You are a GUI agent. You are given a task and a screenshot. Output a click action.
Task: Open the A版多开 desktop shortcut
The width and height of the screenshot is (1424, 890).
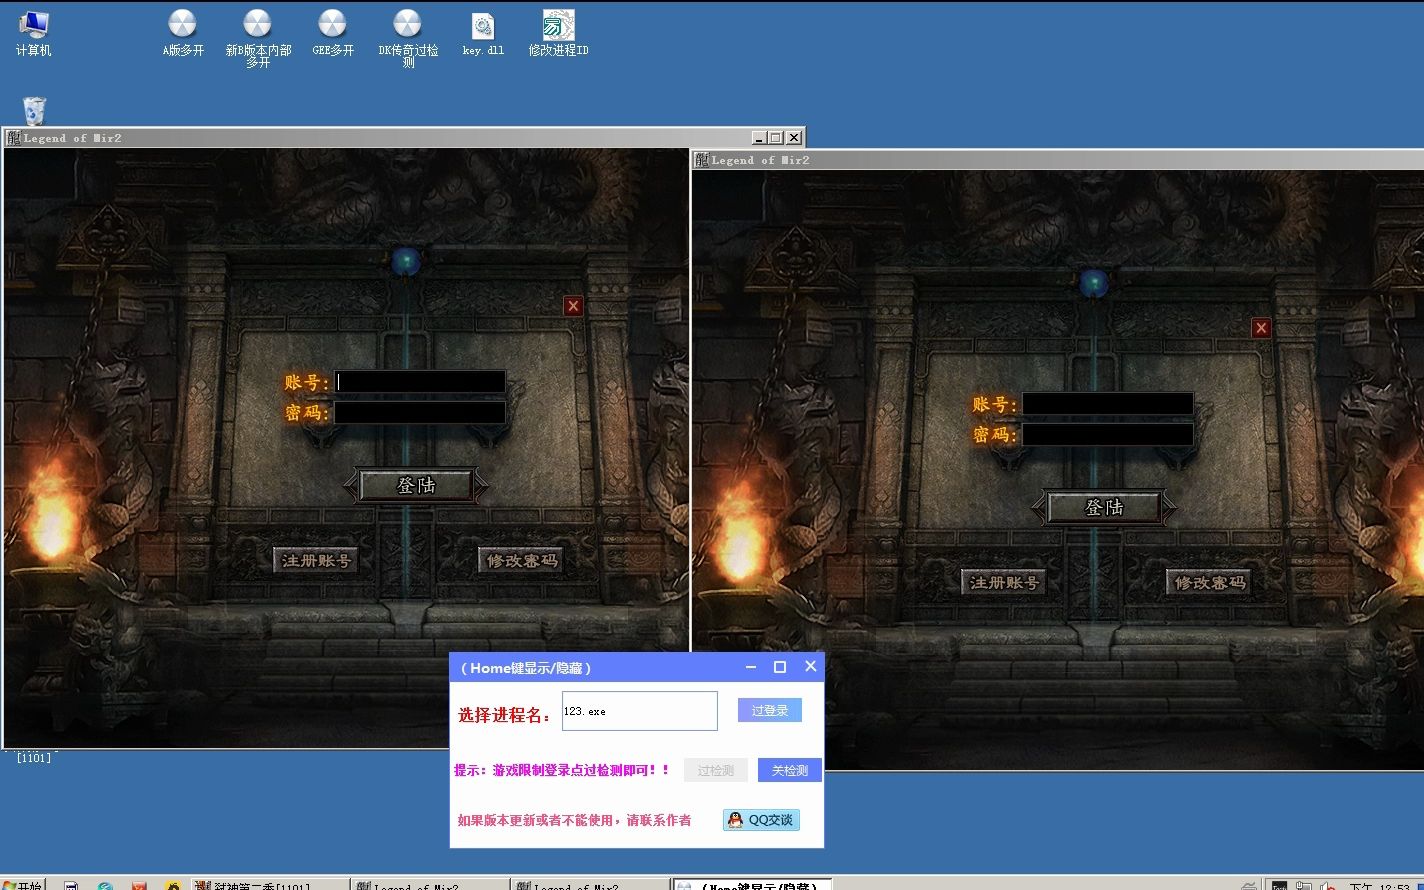click(183, 33)
